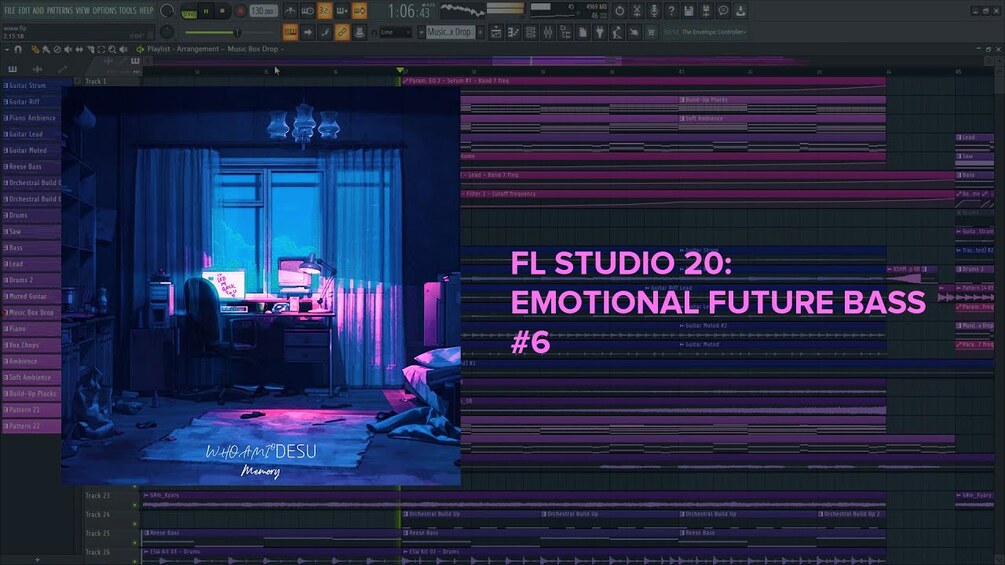Open the TOOLS menu
Viewport: 1005px width, 565px height.
point(128,10)
